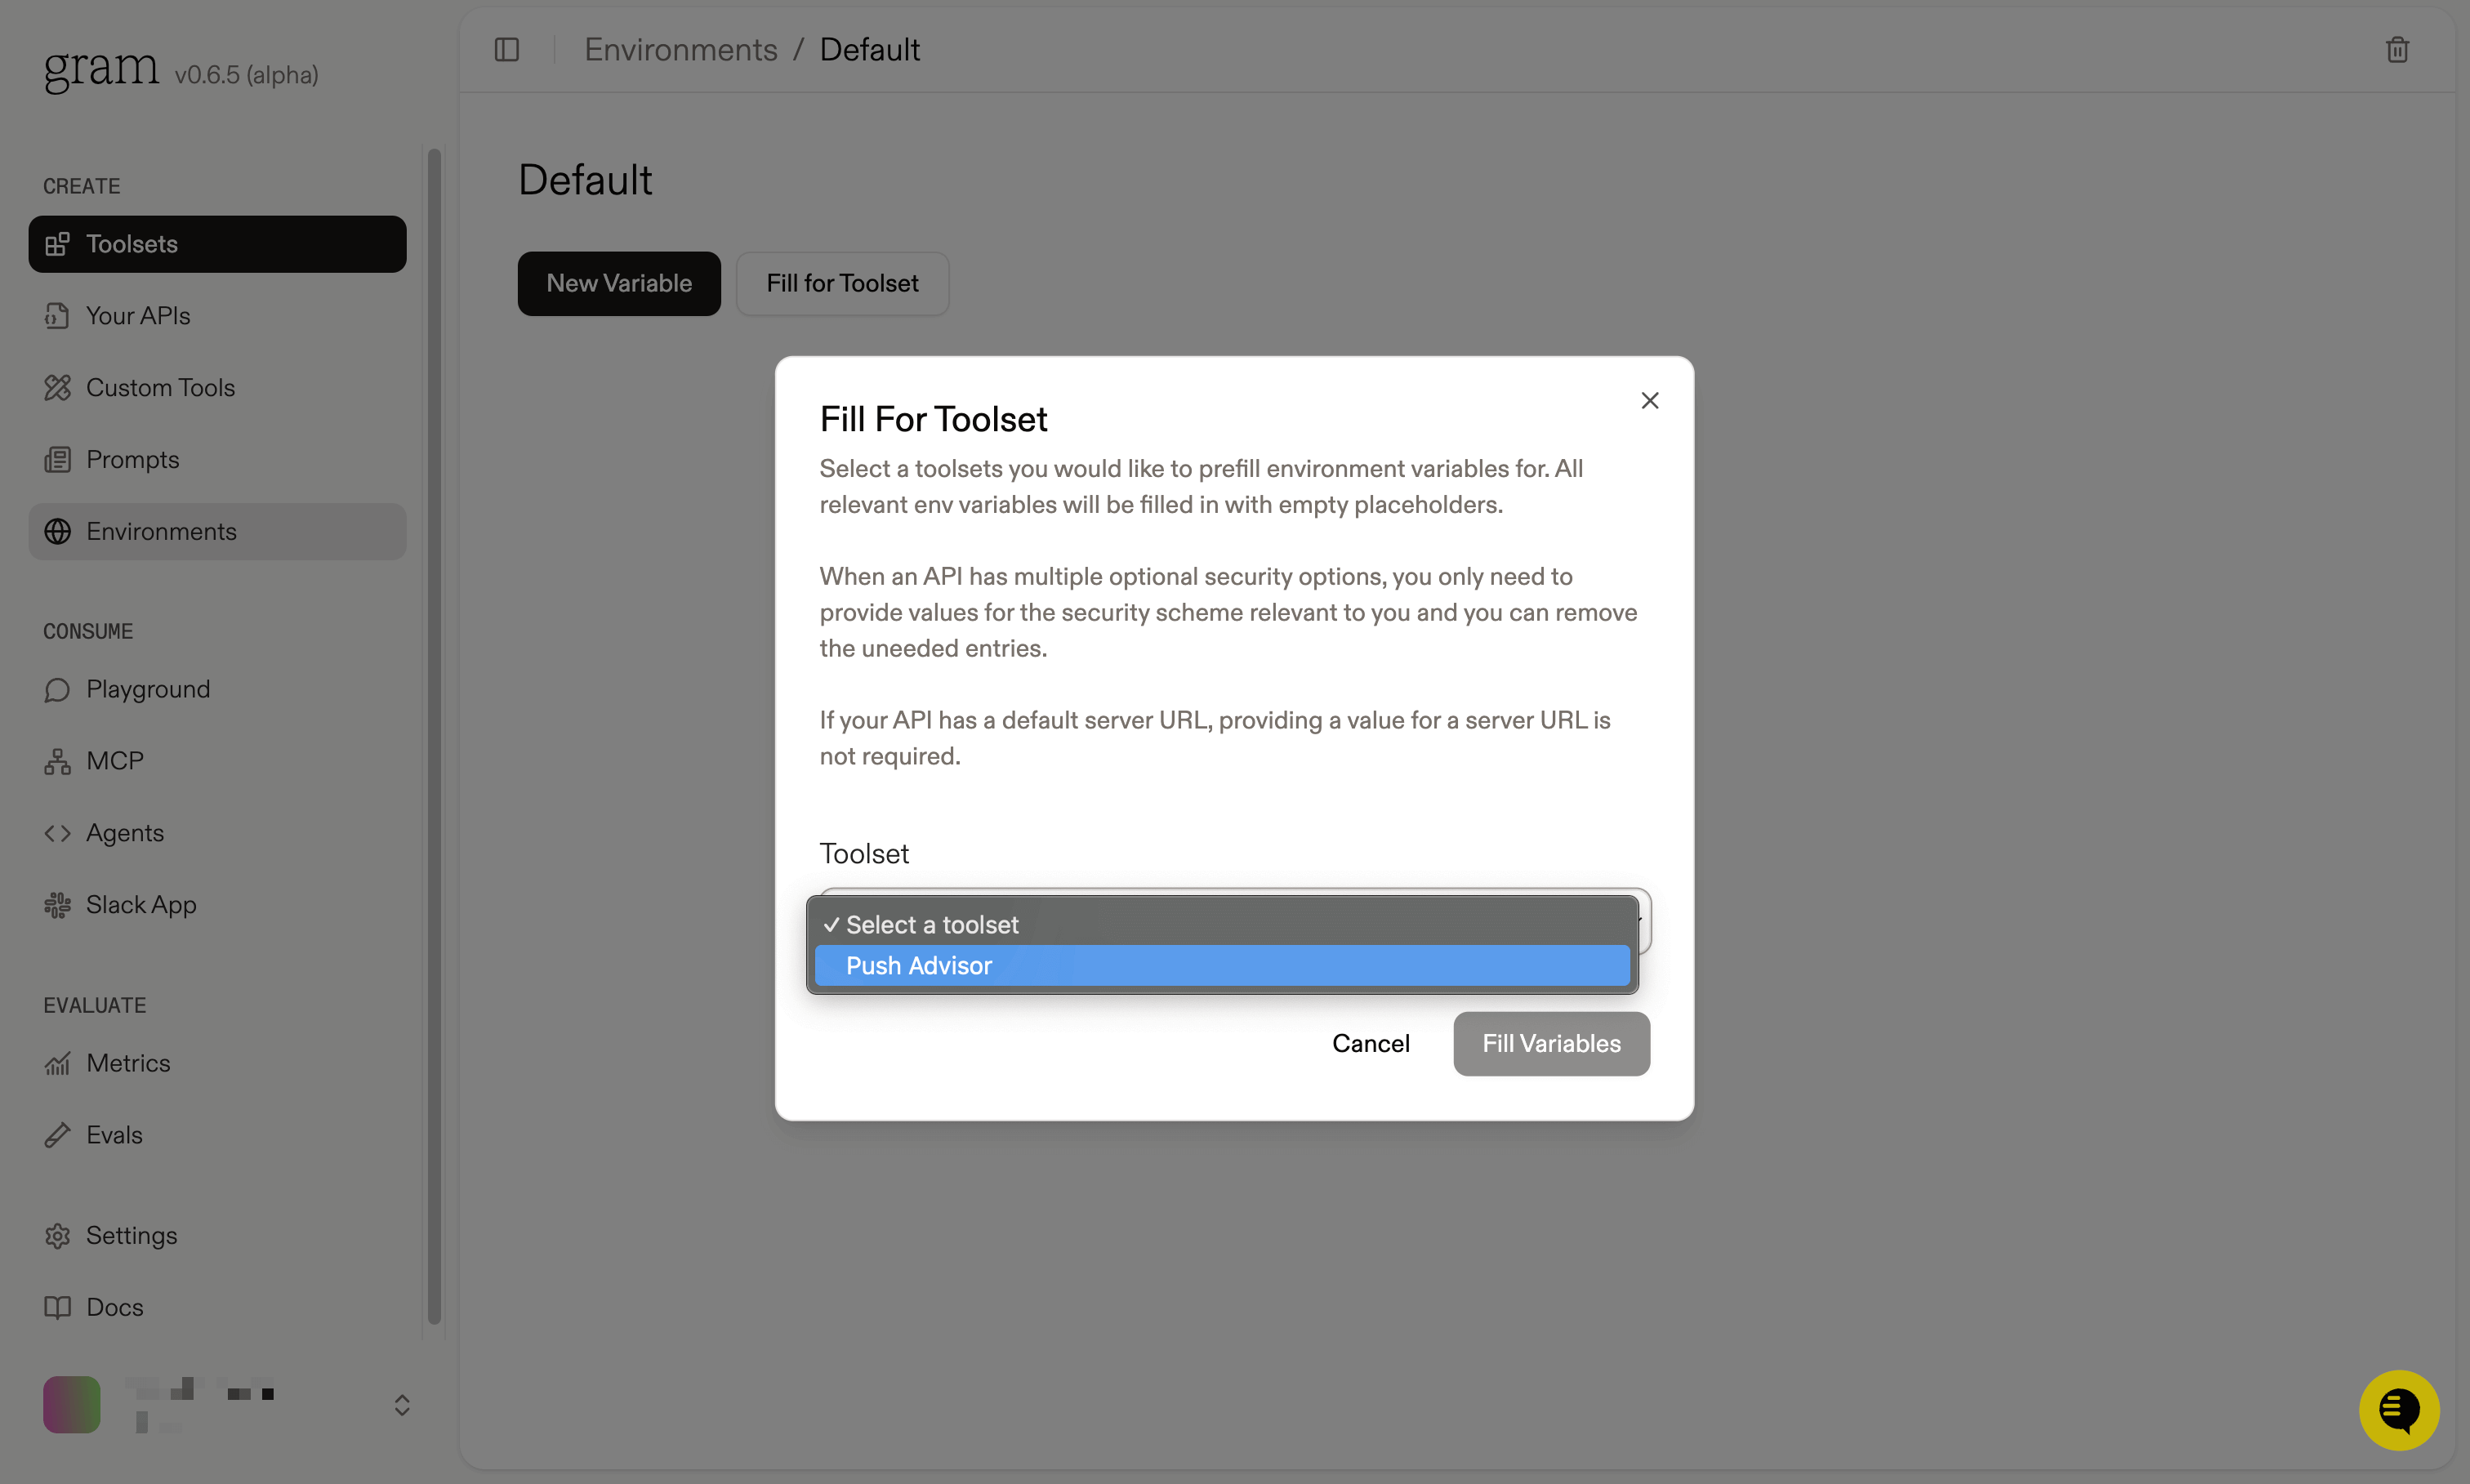Image resolution: width=2470 pixels, height=1484 pixels.
Task: Open Docs label in sidebar
Action: point(115,1308)
